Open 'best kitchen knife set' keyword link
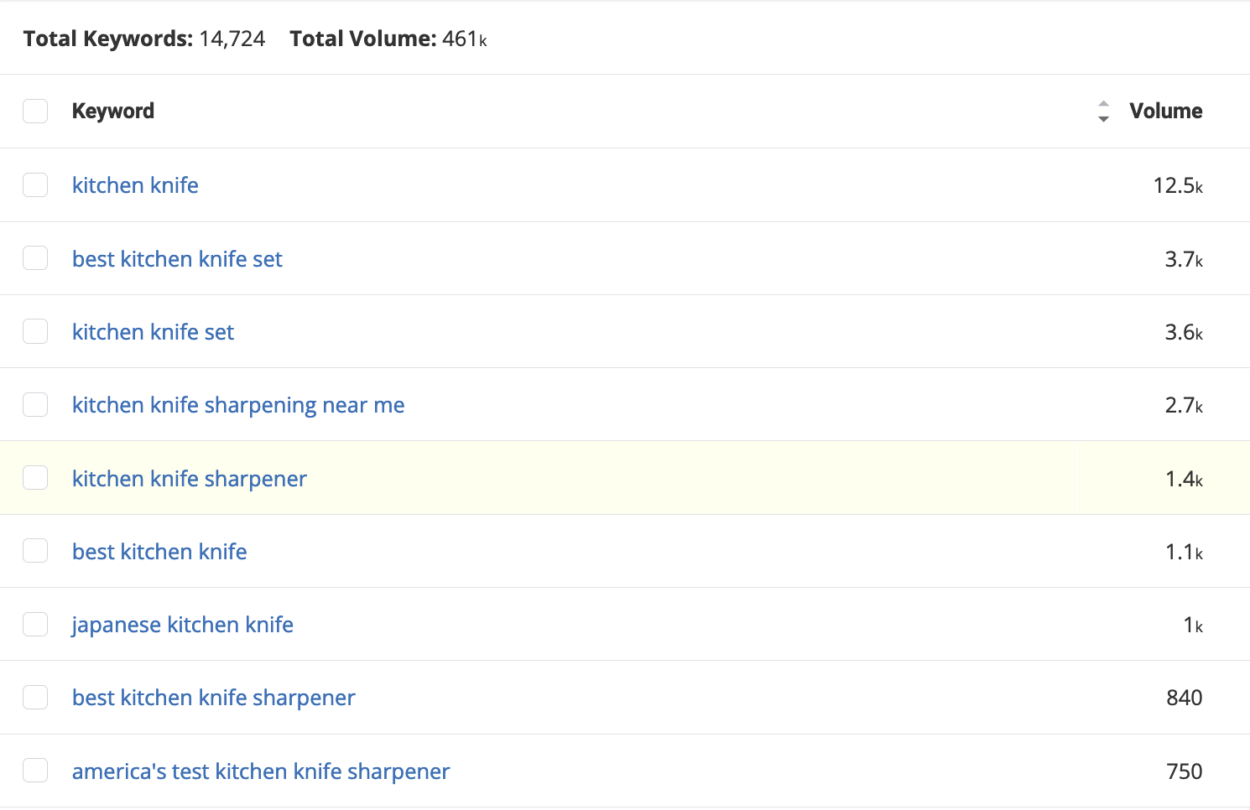This screenshot has height=810, width=1250. pyautogui.click(x=177, y=259)
